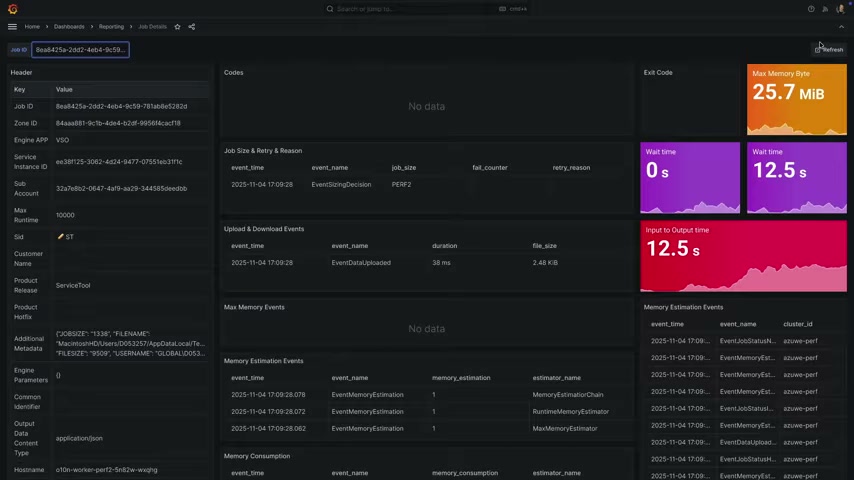Viewport: 854px width, 480px height.
Task: Open the Job ID variable dropdown
Action: coord(80,50)
